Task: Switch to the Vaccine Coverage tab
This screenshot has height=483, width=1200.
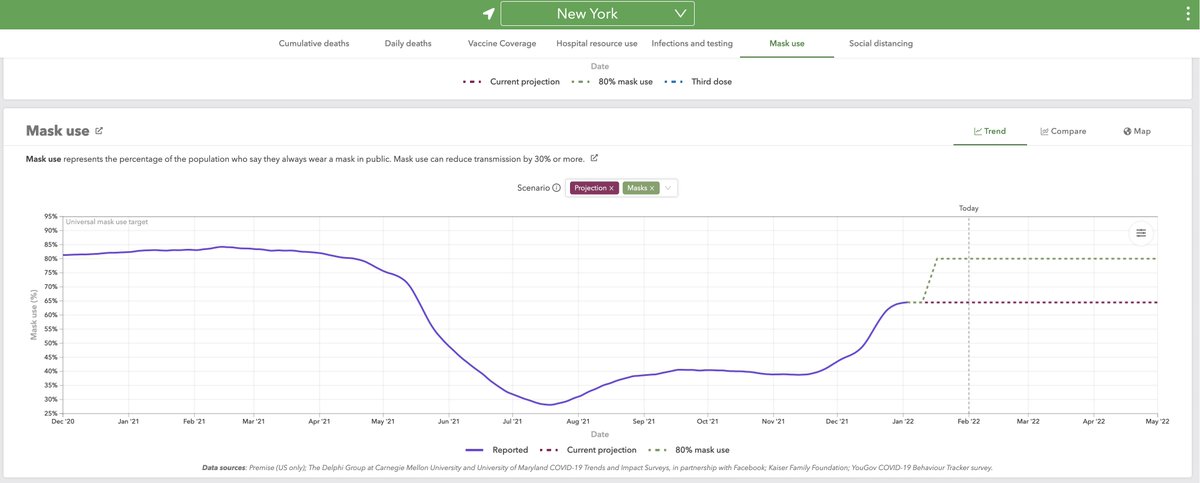Action: pos(502,44)
